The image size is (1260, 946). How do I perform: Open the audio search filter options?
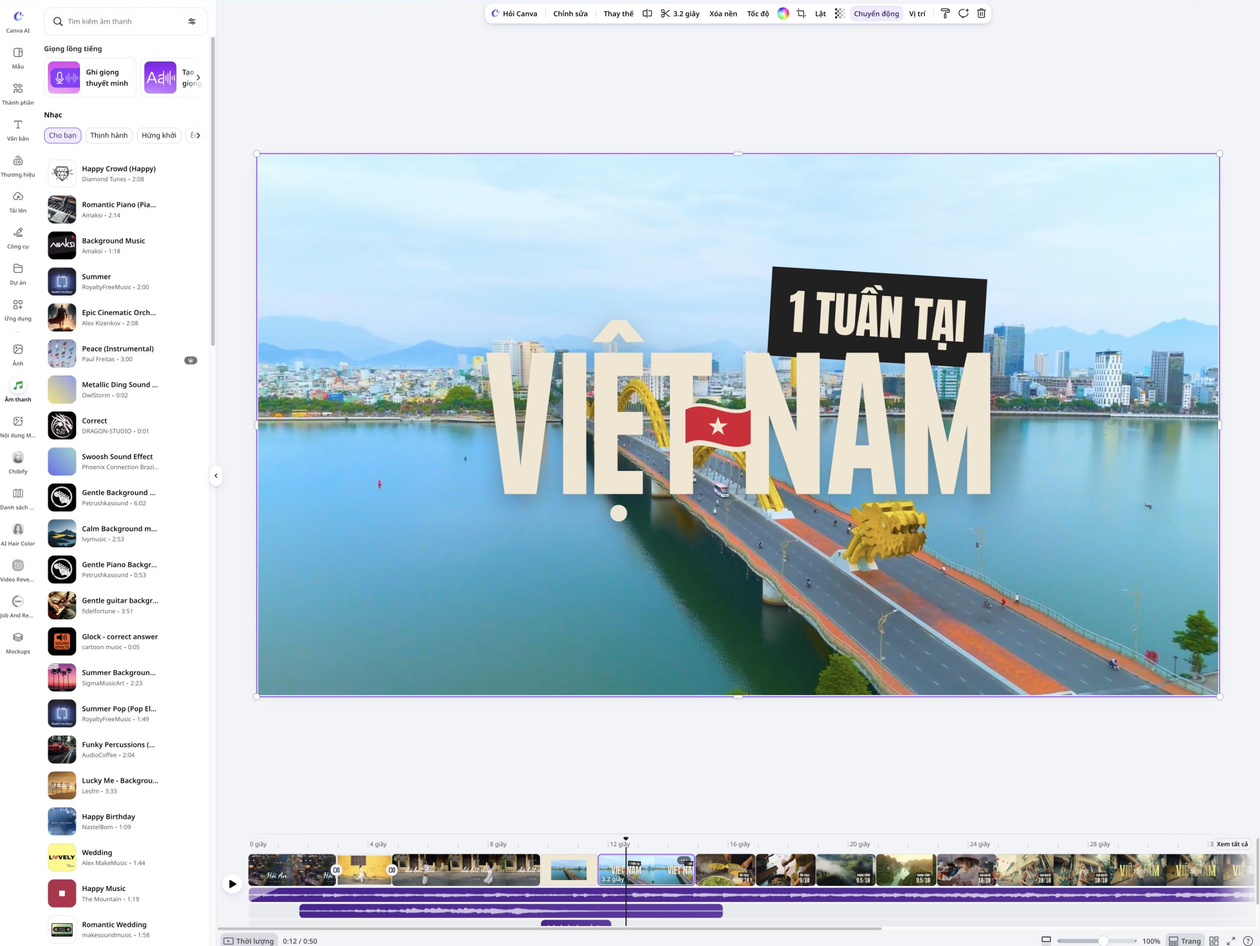(192, 21)
